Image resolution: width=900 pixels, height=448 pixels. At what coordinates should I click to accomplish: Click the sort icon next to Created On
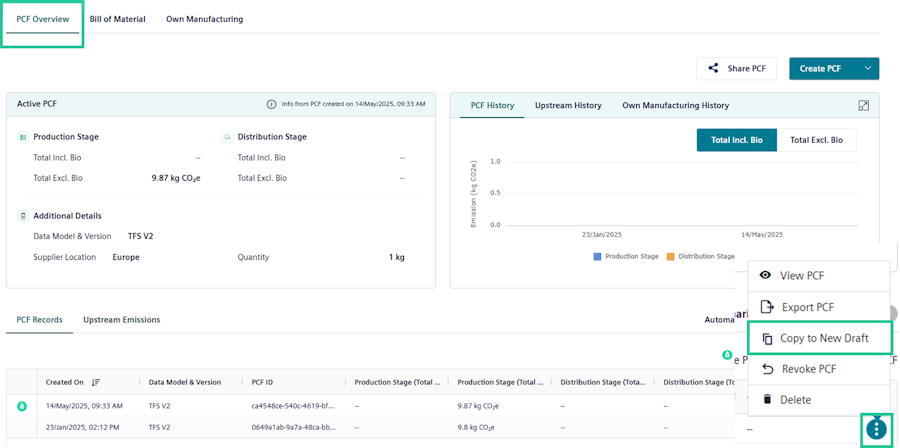(96, 382)
